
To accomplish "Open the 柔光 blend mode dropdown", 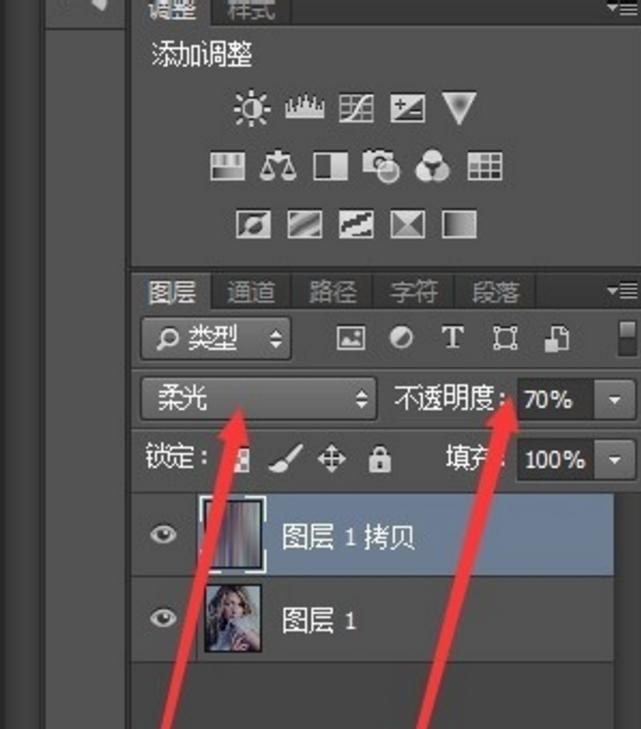I will 258,399.
